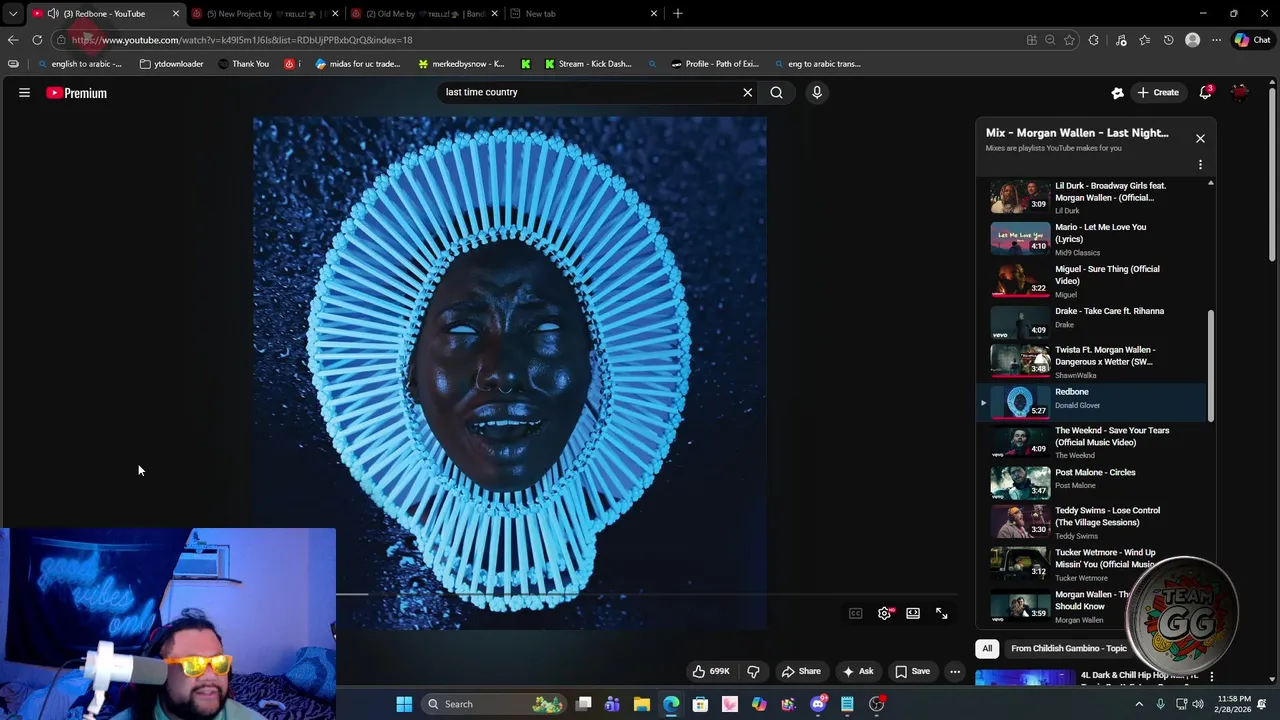Run the YouTube search with the magnifier button
Screen dimensions: 1280x720
point(776,92)
